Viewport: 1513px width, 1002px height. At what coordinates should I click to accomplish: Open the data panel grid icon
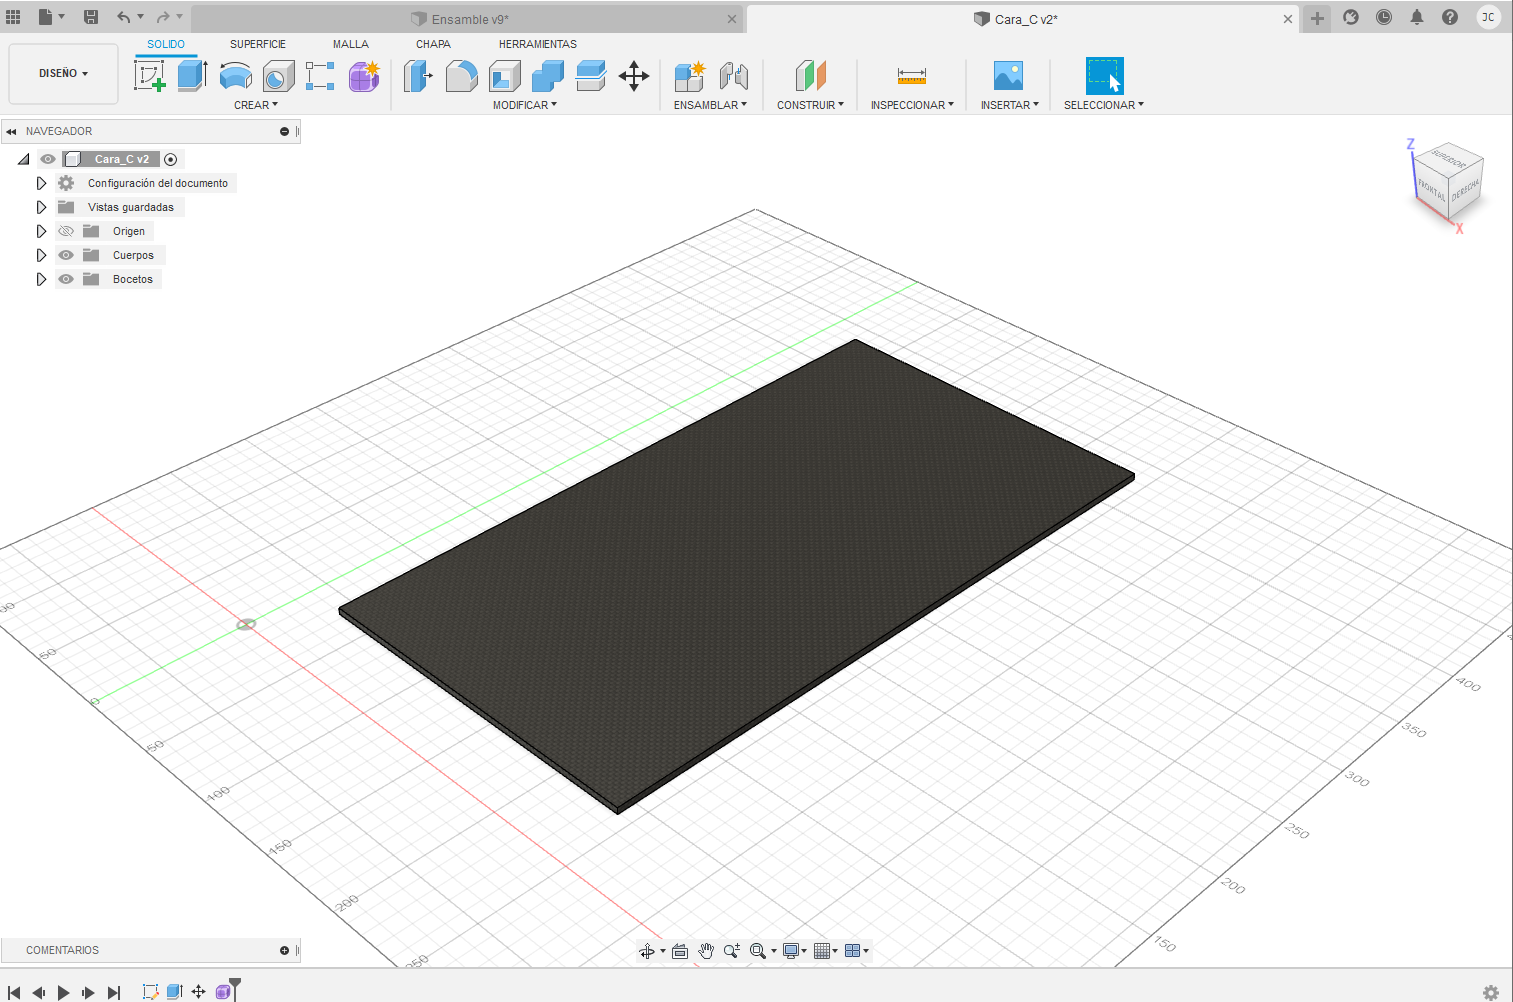[13, 17]
